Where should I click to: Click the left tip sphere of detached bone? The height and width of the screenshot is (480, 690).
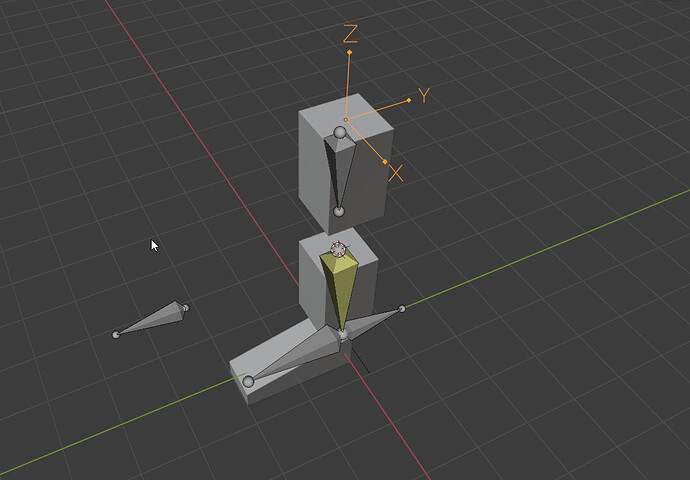coord(116,335)
